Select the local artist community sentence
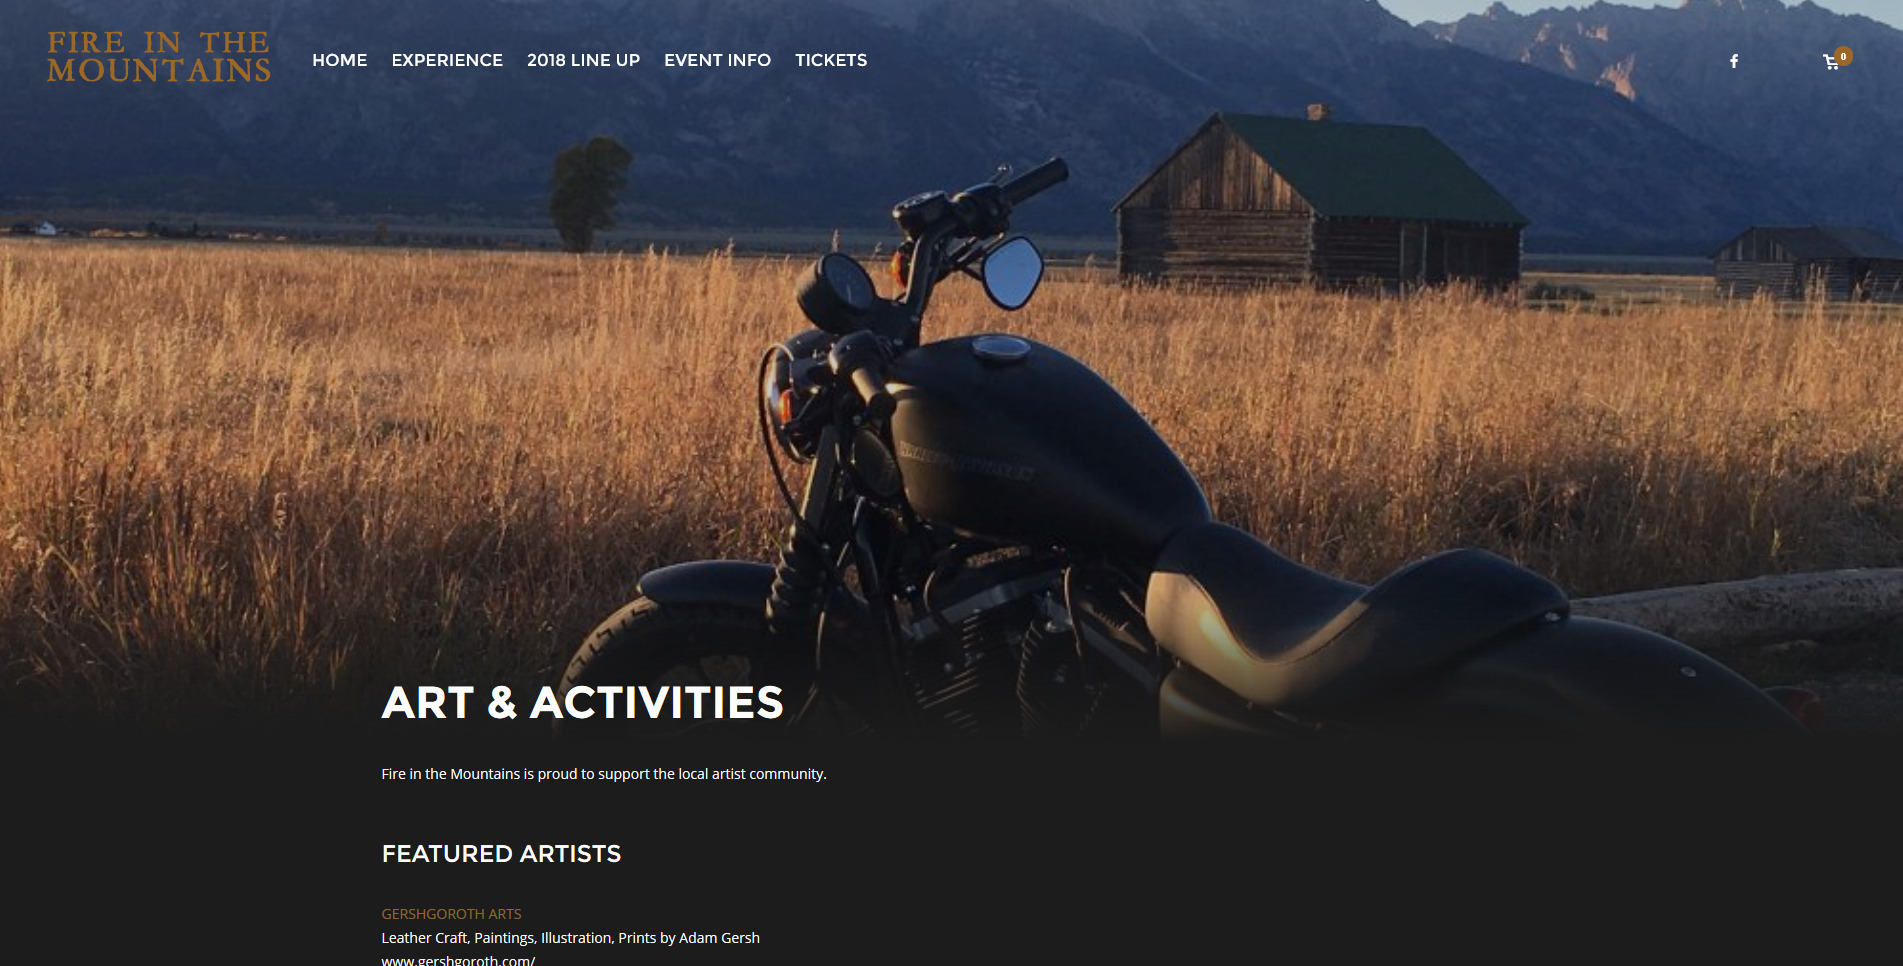 [x=604, y=774]
